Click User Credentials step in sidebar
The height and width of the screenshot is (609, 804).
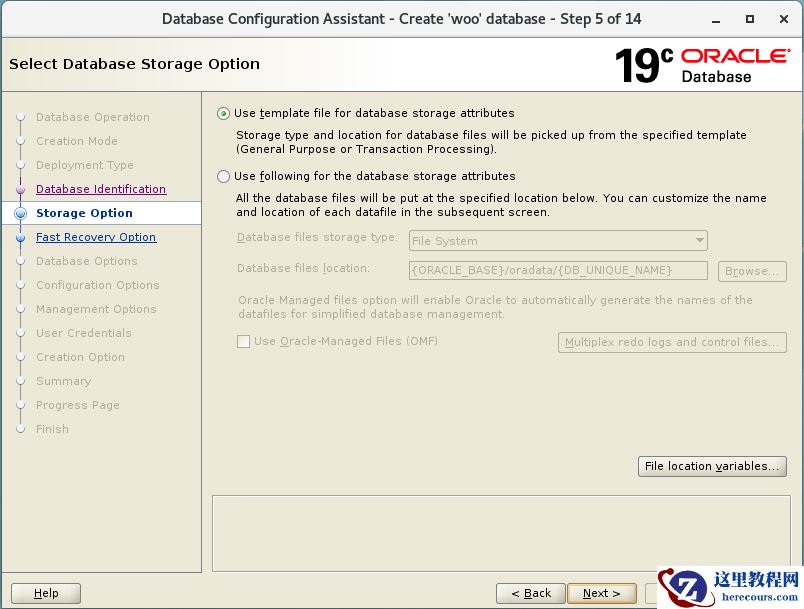(x=84, y=333)
